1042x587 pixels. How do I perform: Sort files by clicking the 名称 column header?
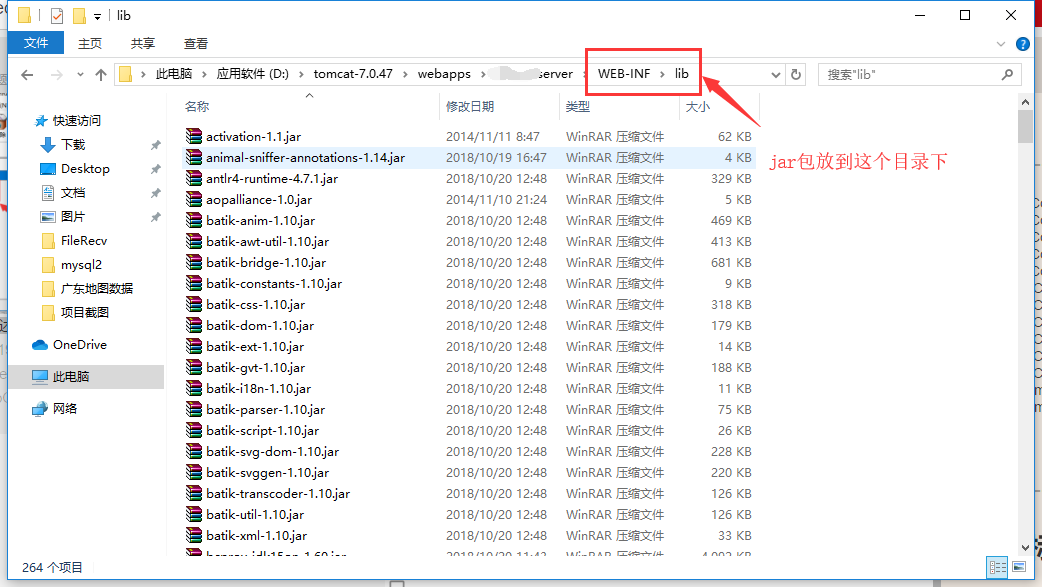coord(199,107)
